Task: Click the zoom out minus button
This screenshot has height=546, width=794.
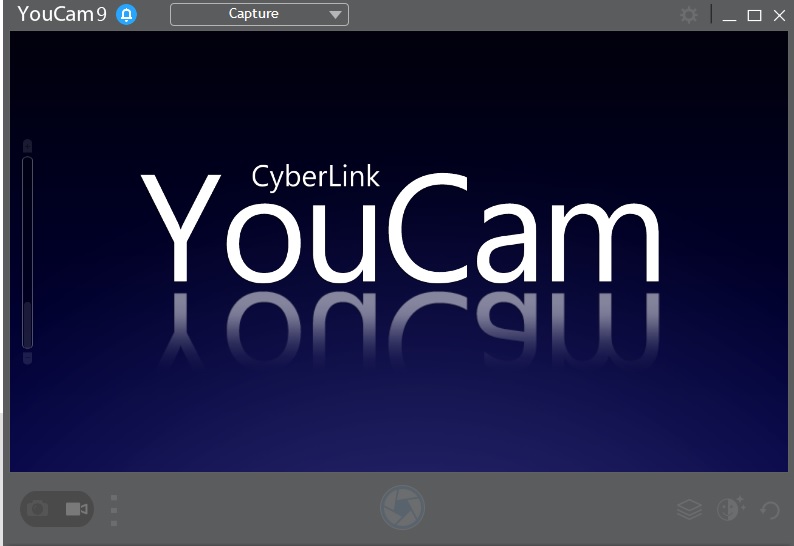Action: click(27, 358)
